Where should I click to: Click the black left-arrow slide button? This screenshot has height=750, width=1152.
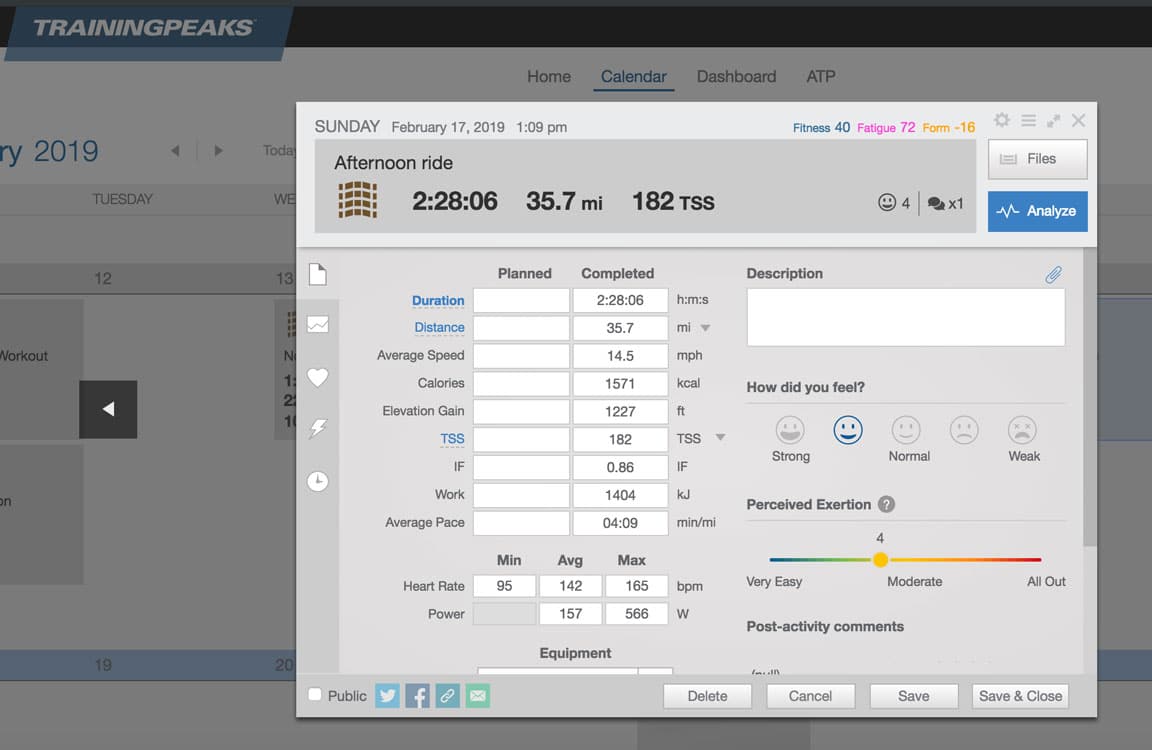[108, 409]
